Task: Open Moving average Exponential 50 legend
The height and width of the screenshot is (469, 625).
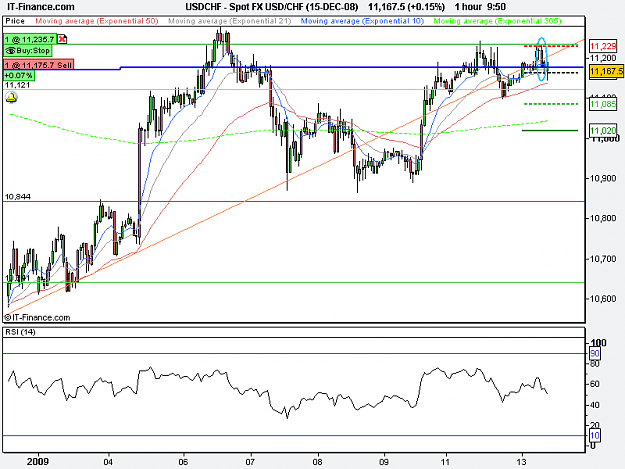Action: (97, 21)
